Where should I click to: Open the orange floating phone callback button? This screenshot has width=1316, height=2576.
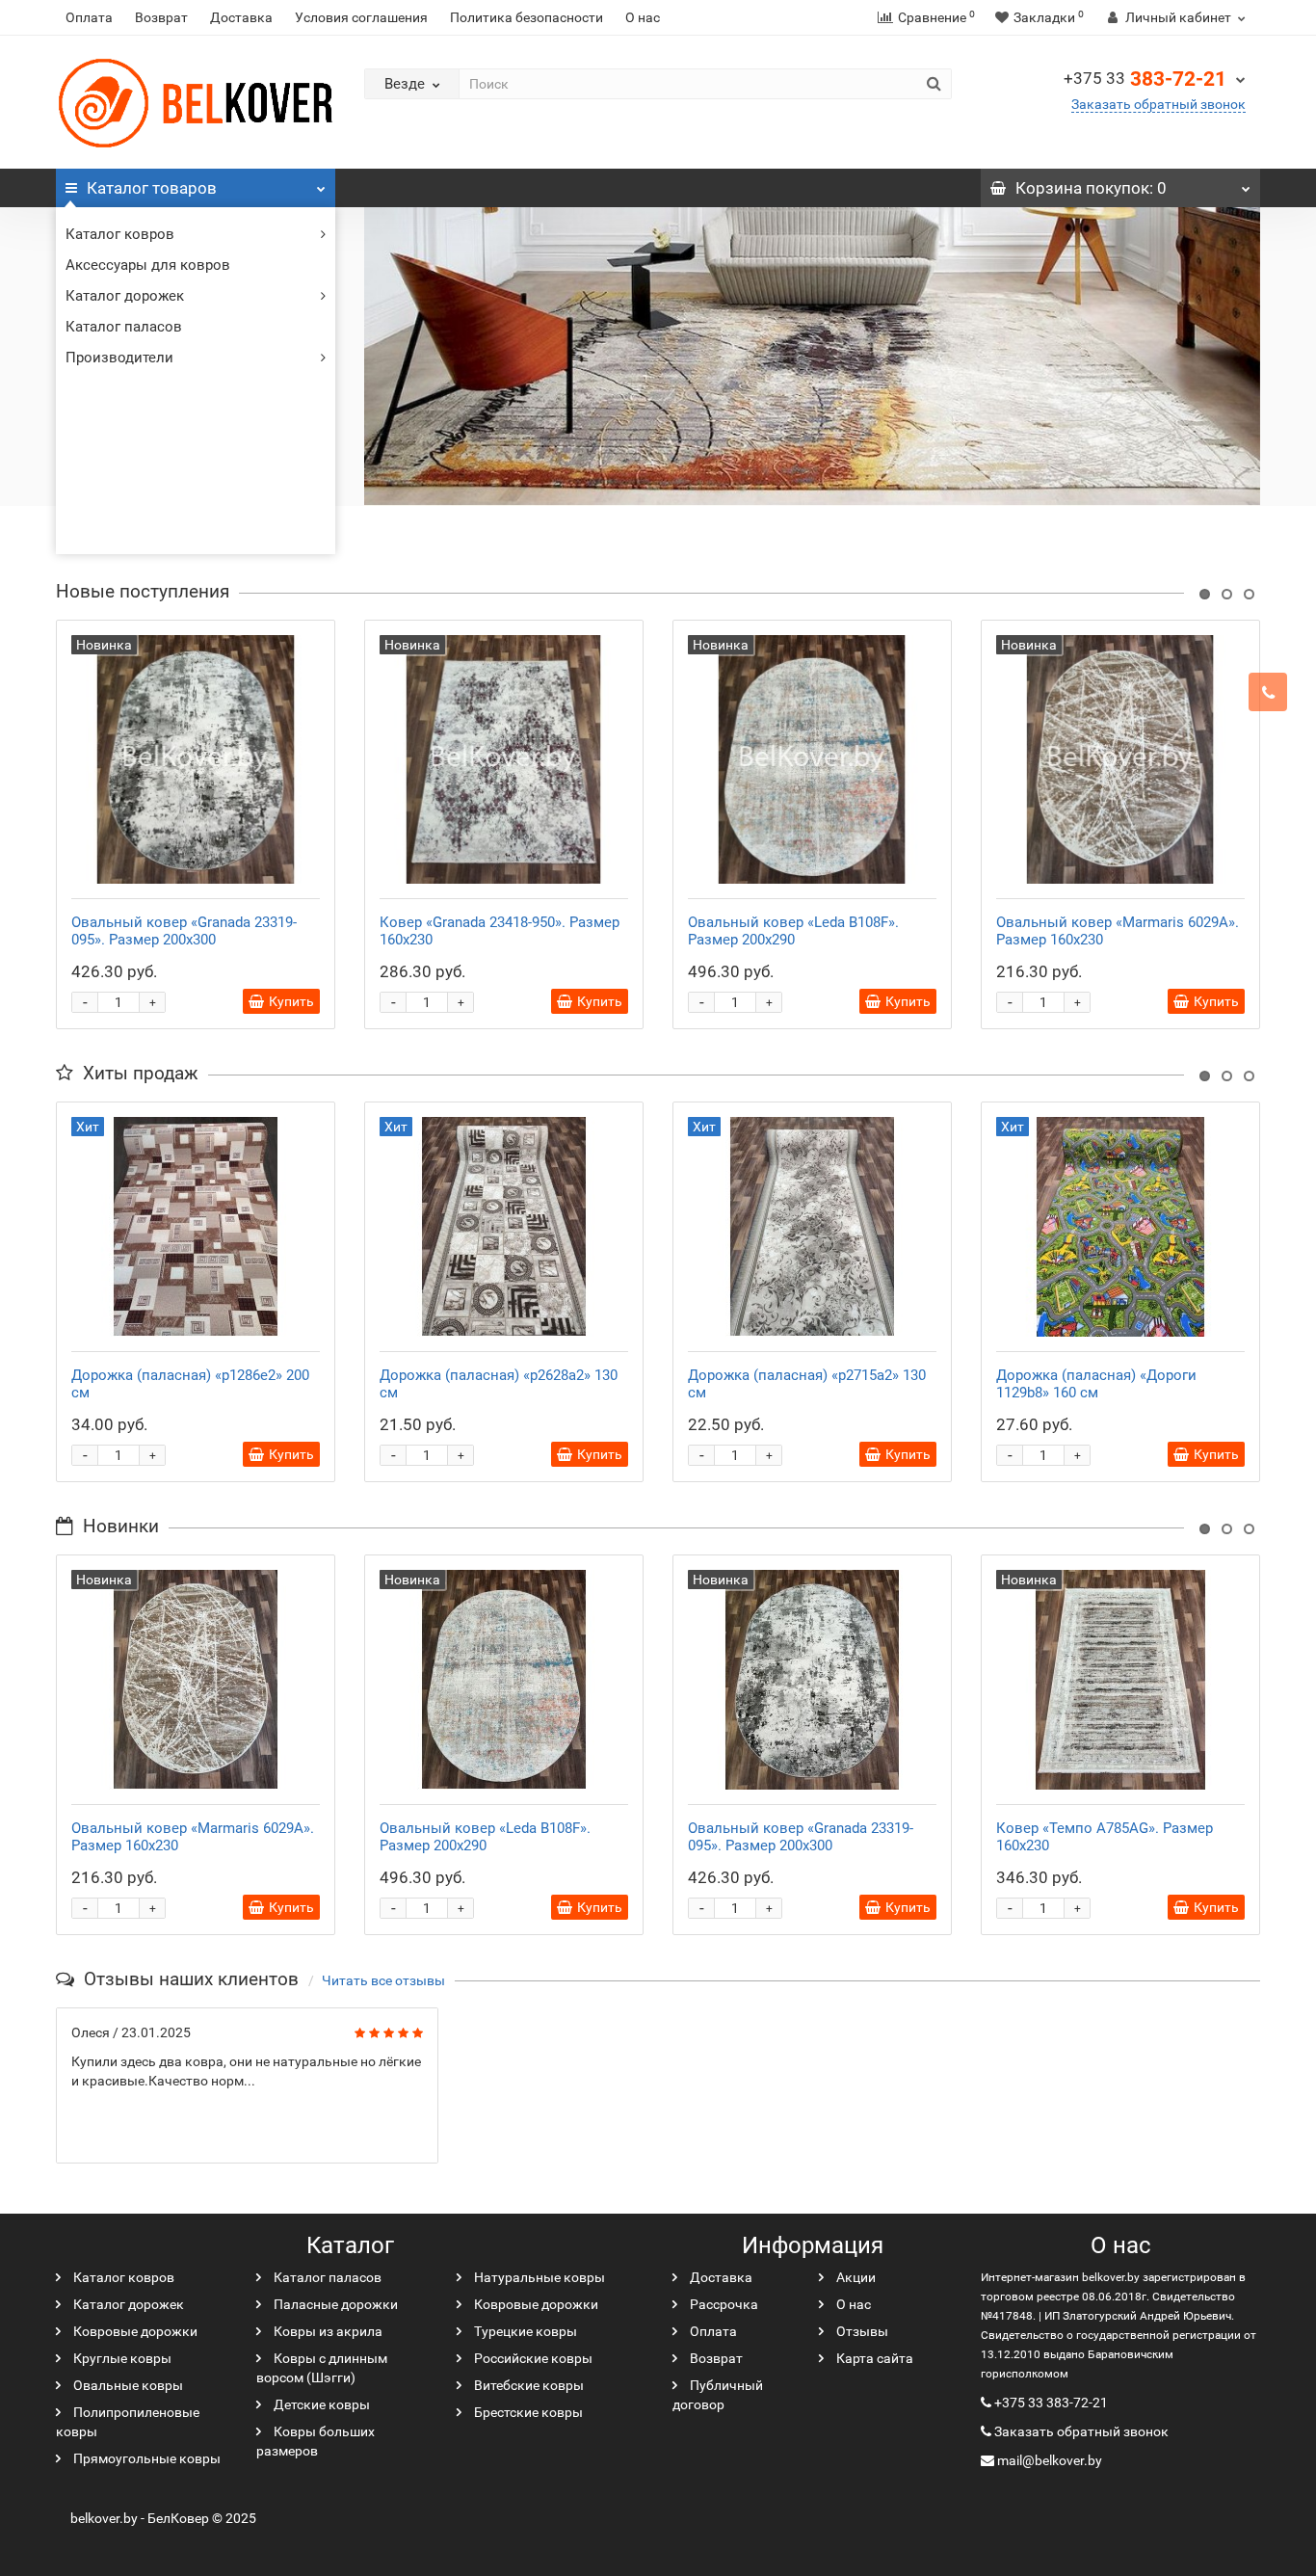point(1267,692)
